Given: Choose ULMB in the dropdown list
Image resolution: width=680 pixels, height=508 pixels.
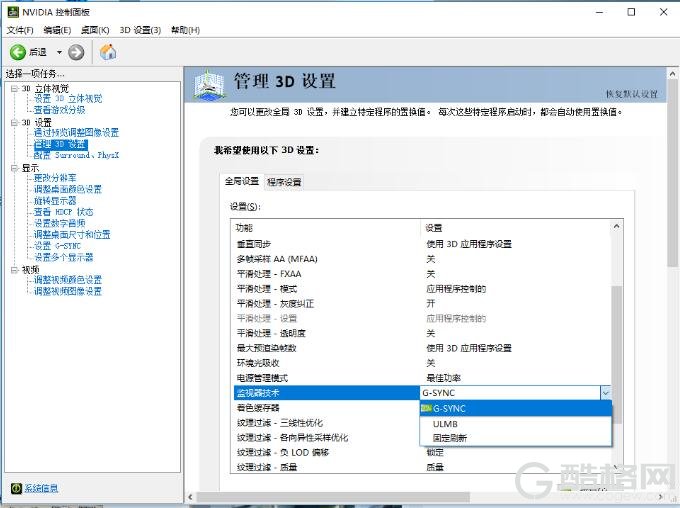Looking at the screenshot, I should pos(516,423).
